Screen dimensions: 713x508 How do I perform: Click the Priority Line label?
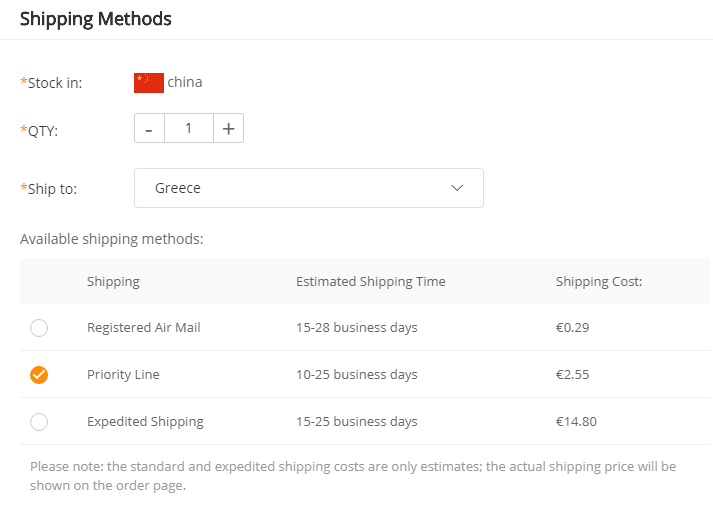(123, 375)
